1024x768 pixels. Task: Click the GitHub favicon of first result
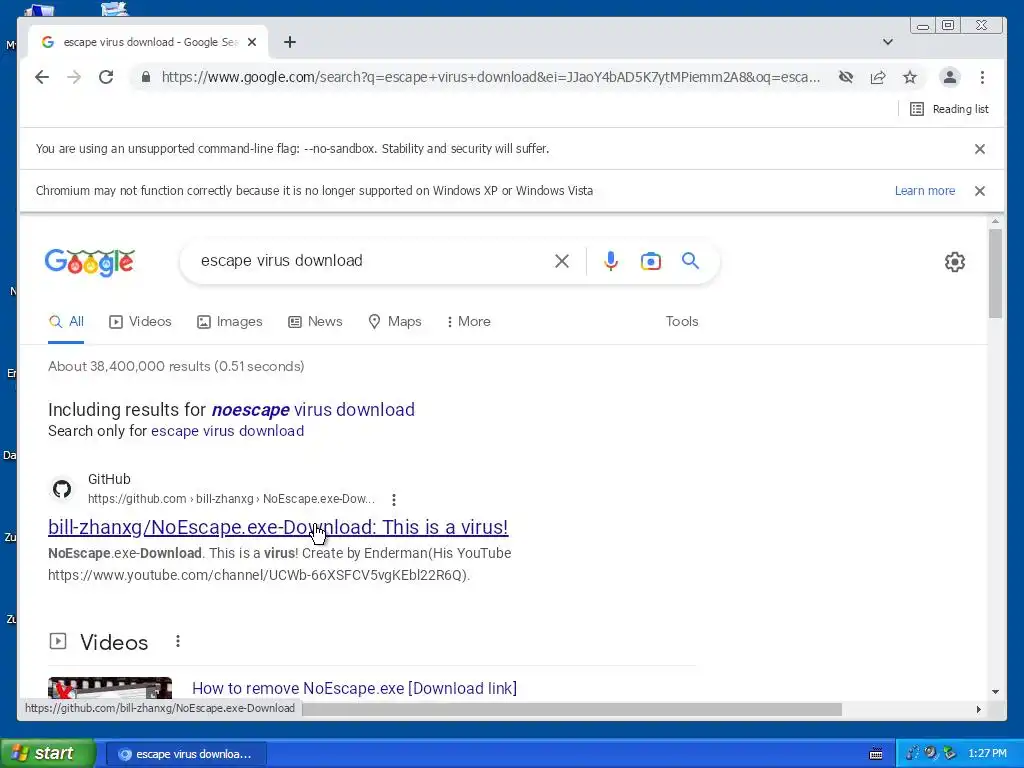62,488
